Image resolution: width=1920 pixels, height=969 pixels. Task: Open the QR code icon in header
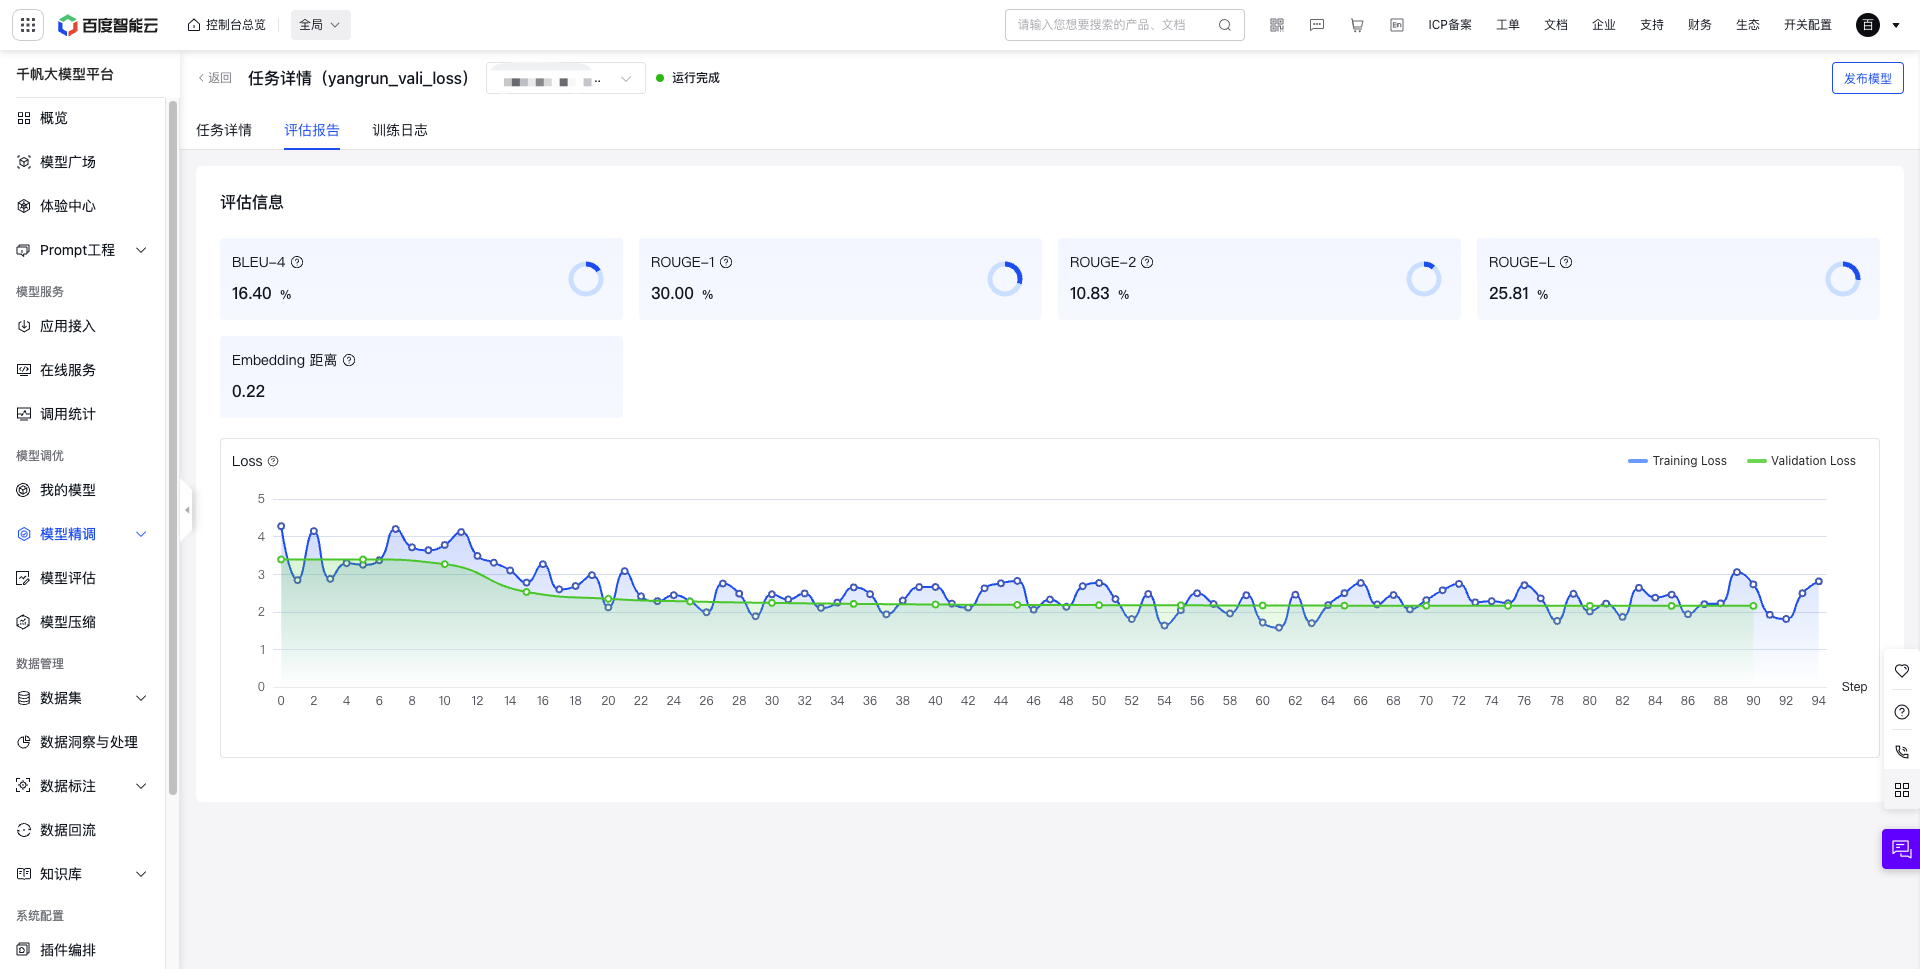point(1277,25)
